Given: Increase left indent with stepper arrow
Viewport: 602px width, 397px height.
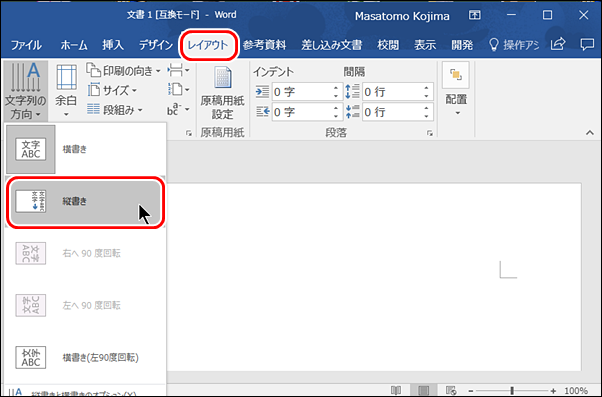Looking at the screenshot, I should pos(336,88).
